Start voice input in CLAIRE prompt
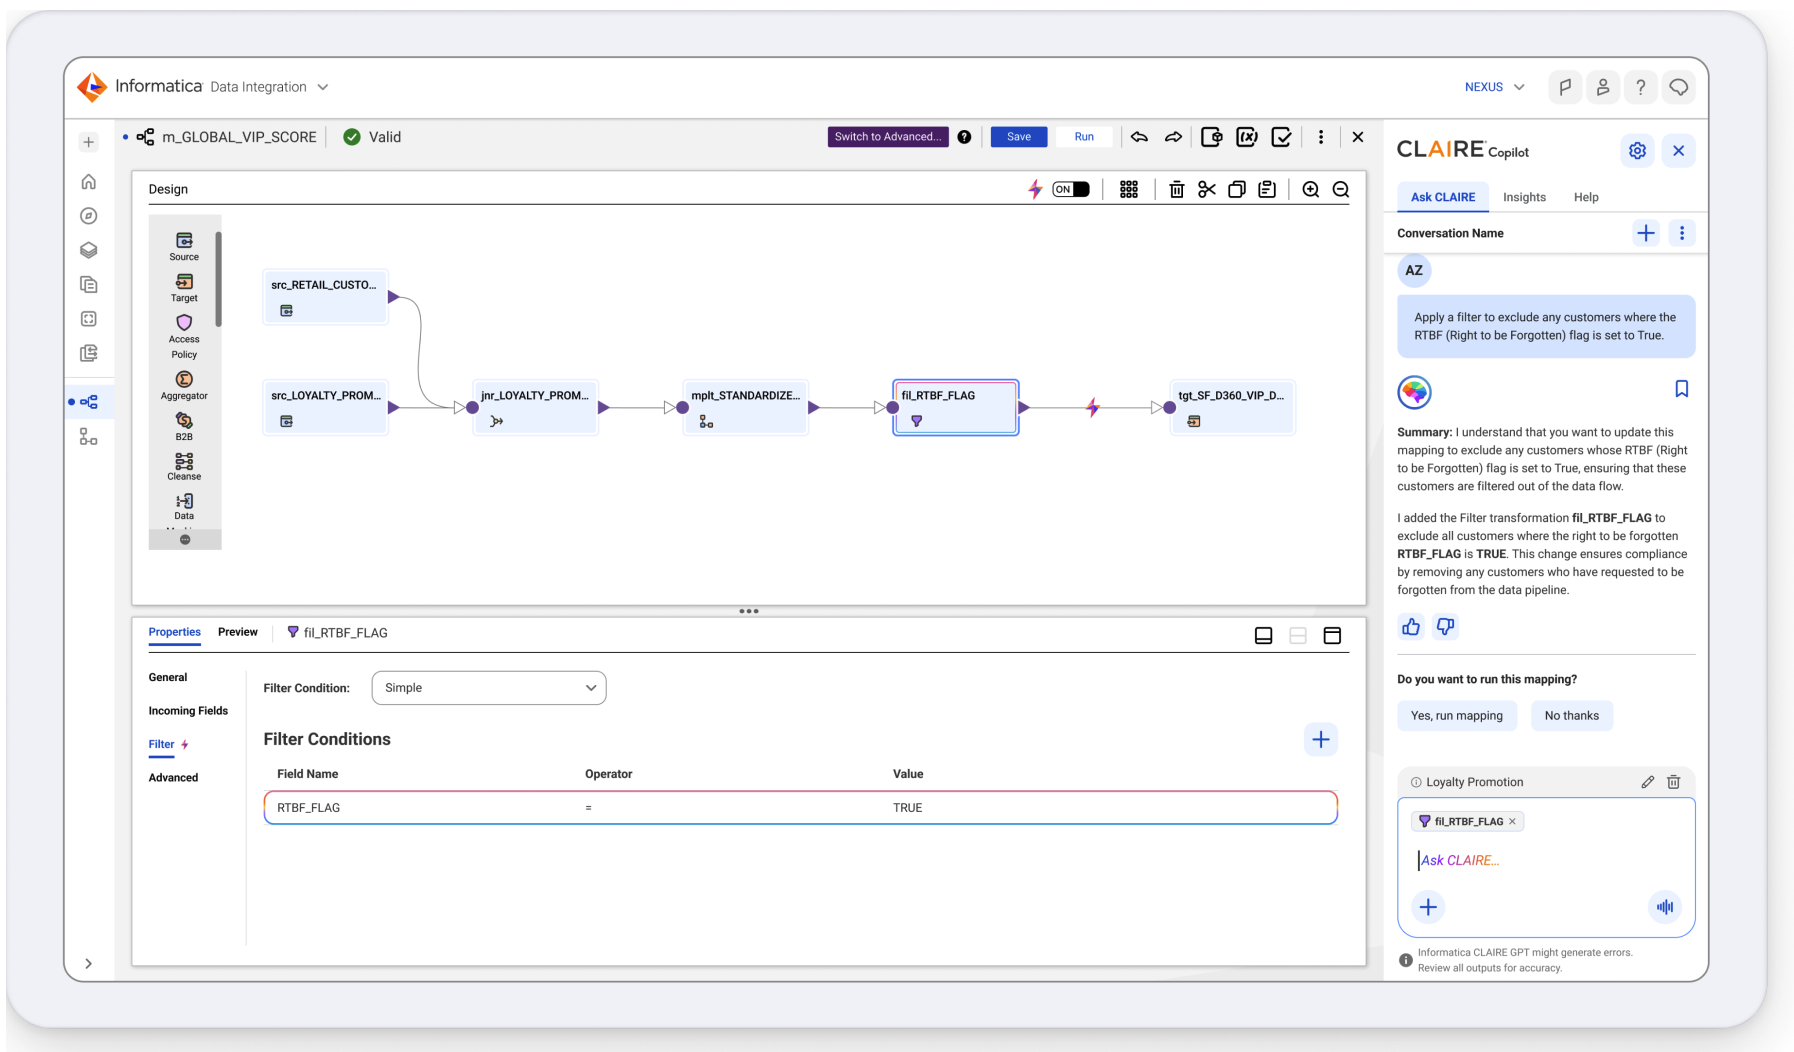Viewport: 1794px width, 1052px height. tap(1664, 907)
